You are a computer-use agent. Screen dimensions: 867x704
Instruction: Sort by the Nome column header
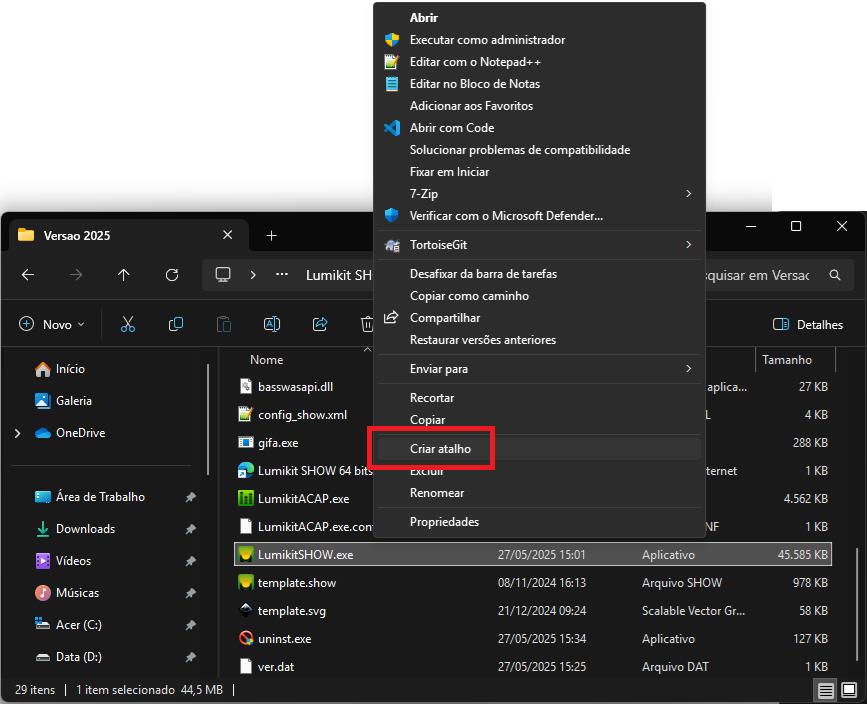267,359
